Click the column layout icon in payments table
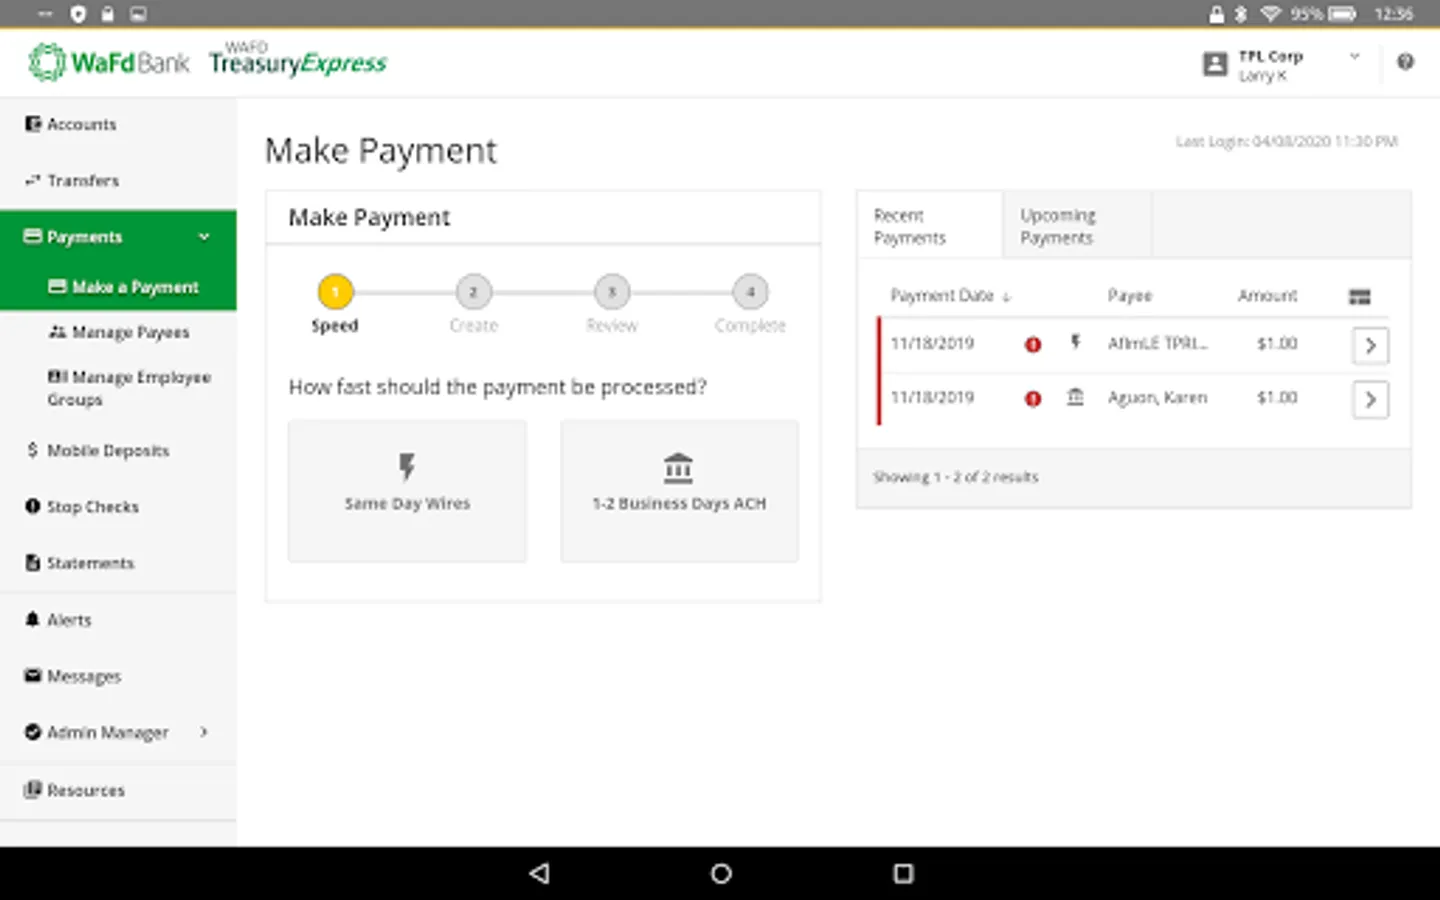Image resolution: width=1440 pixels, height=900 pixels. (1359, 296)
